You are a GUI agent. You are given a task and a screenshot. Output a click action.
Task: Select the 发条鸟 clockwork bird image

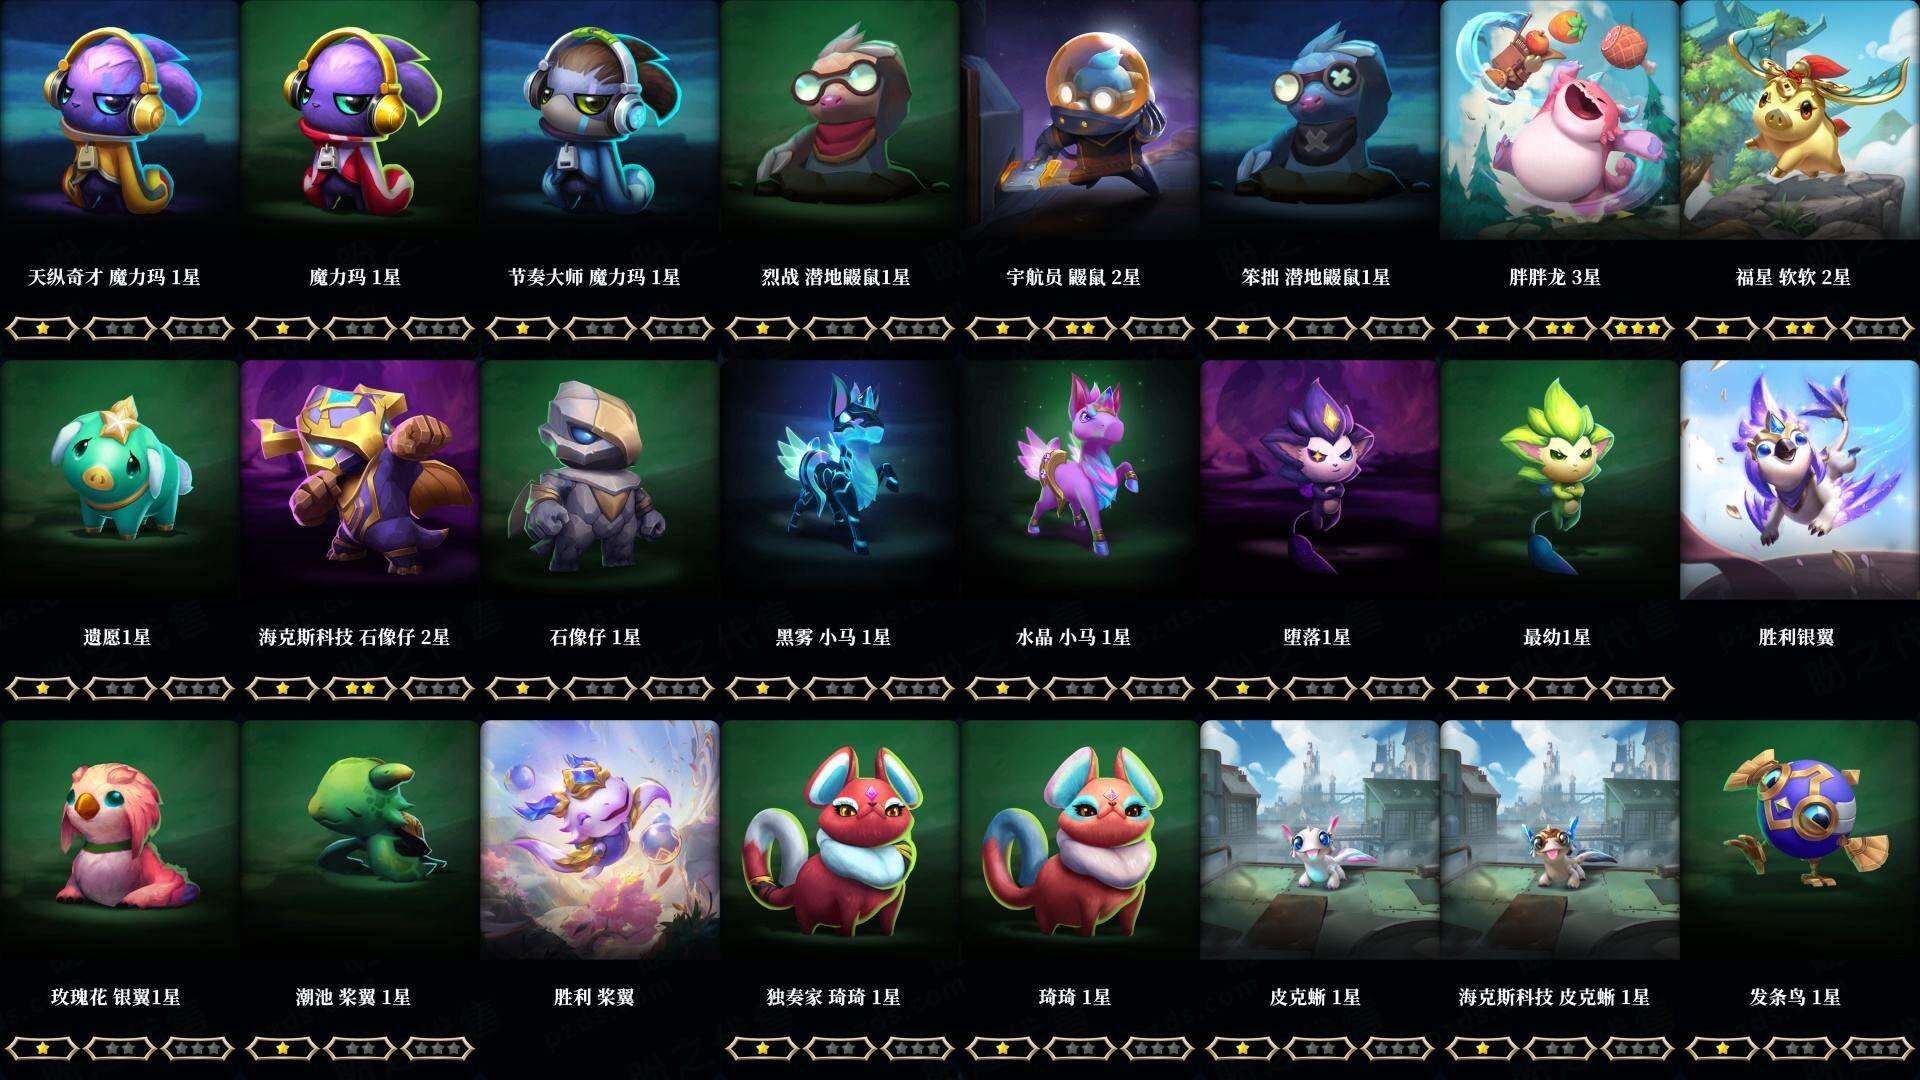coord(1799,840)
